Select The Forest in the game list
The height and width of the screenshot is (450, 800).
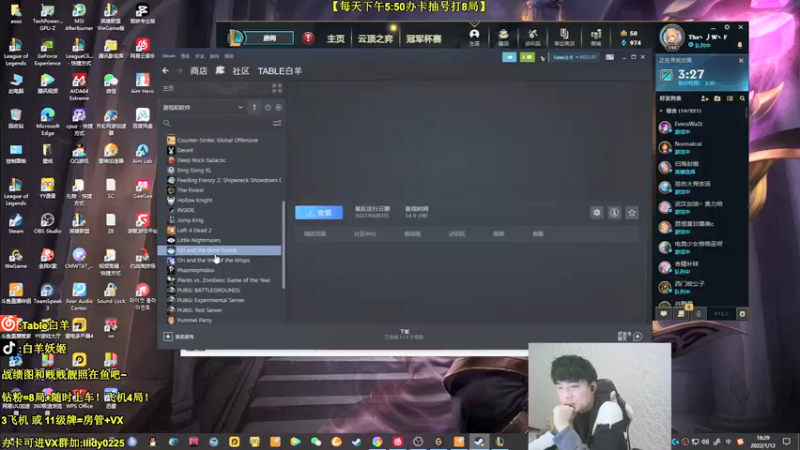pyautogui.click(x=190, y=190)
